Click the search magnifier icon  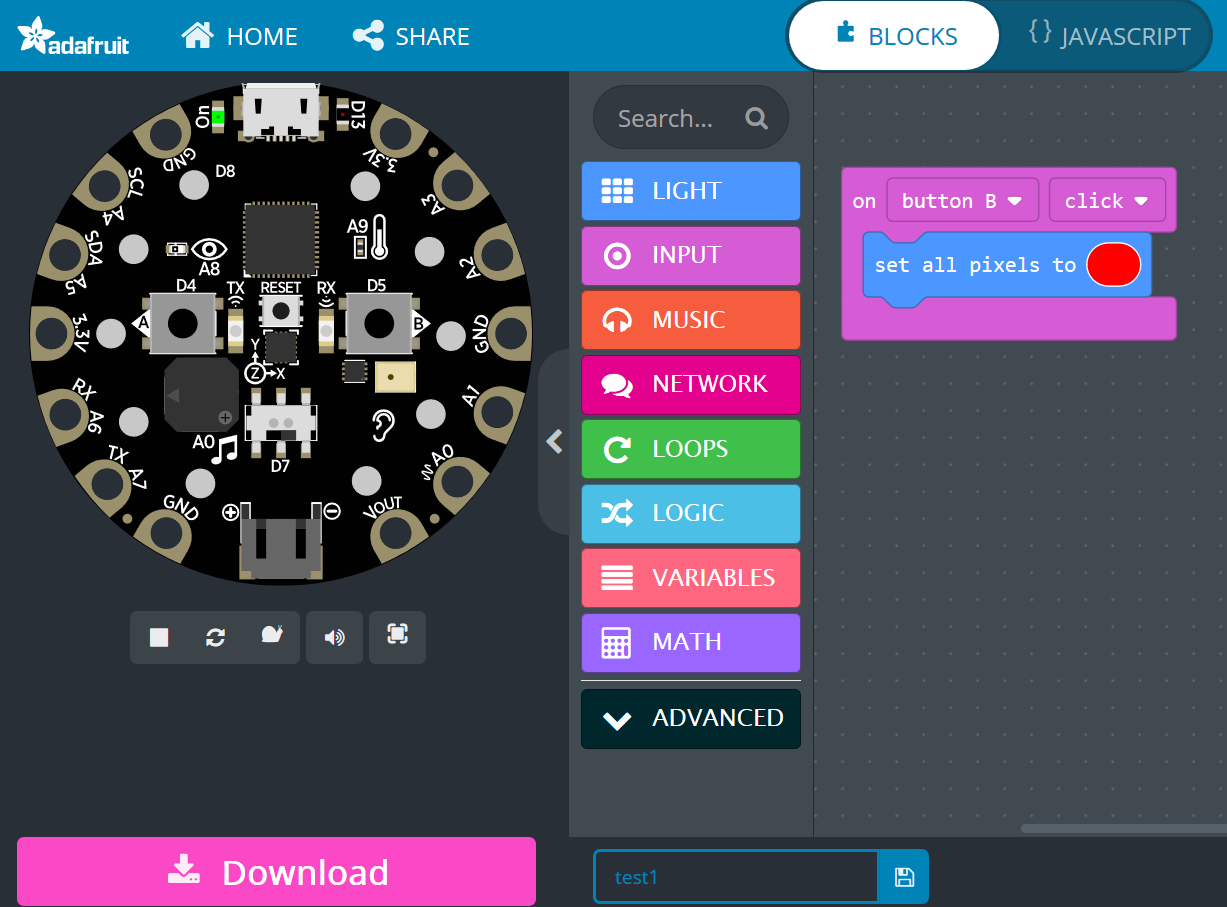pyautogui.click(x=756, y=119)
